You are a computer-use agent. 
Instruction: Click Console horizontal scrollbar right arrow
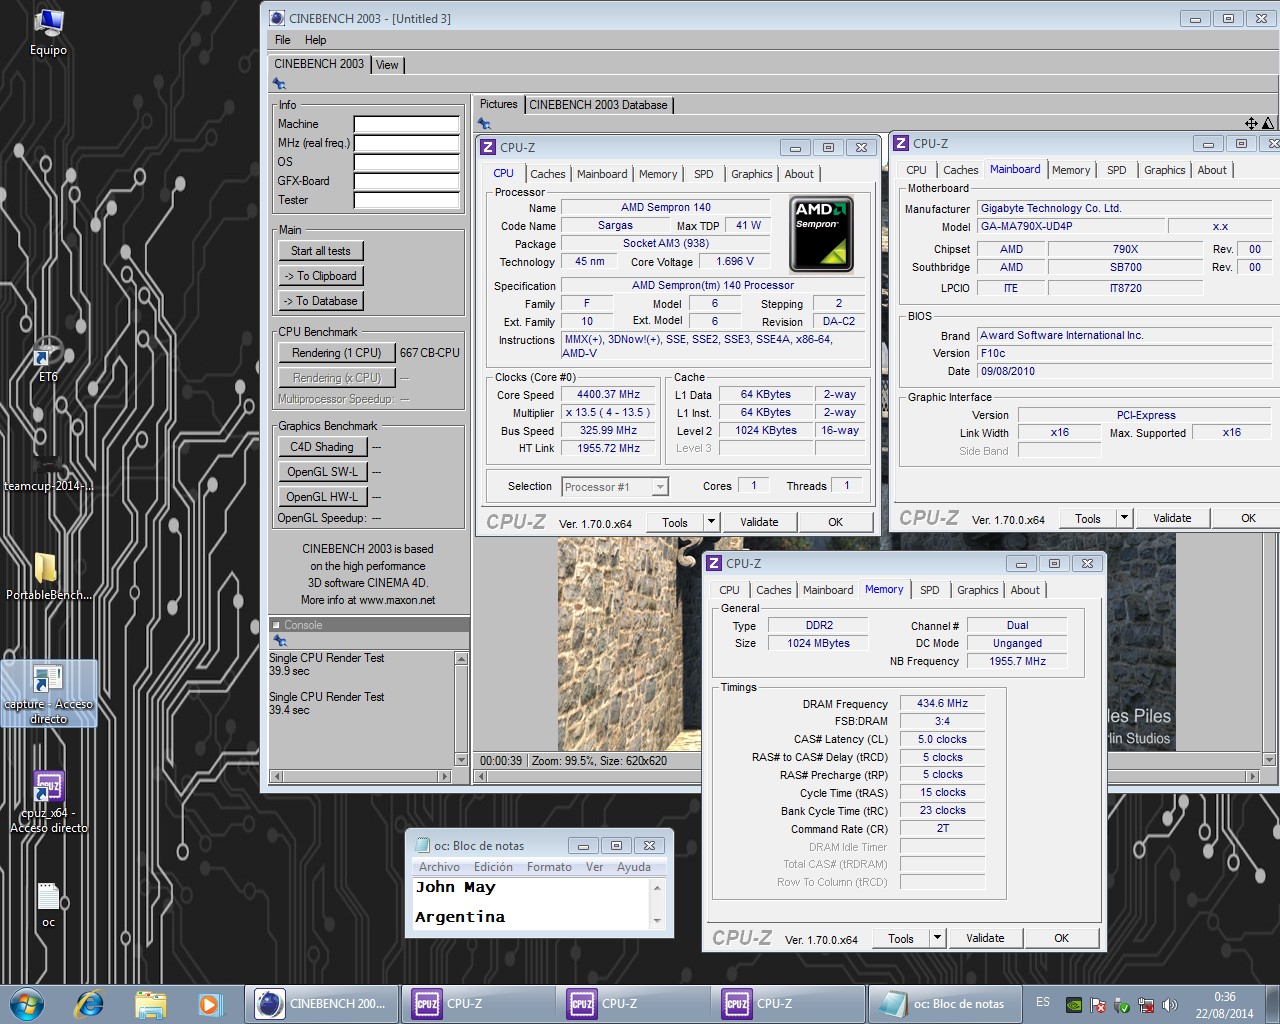click(445, 776)
